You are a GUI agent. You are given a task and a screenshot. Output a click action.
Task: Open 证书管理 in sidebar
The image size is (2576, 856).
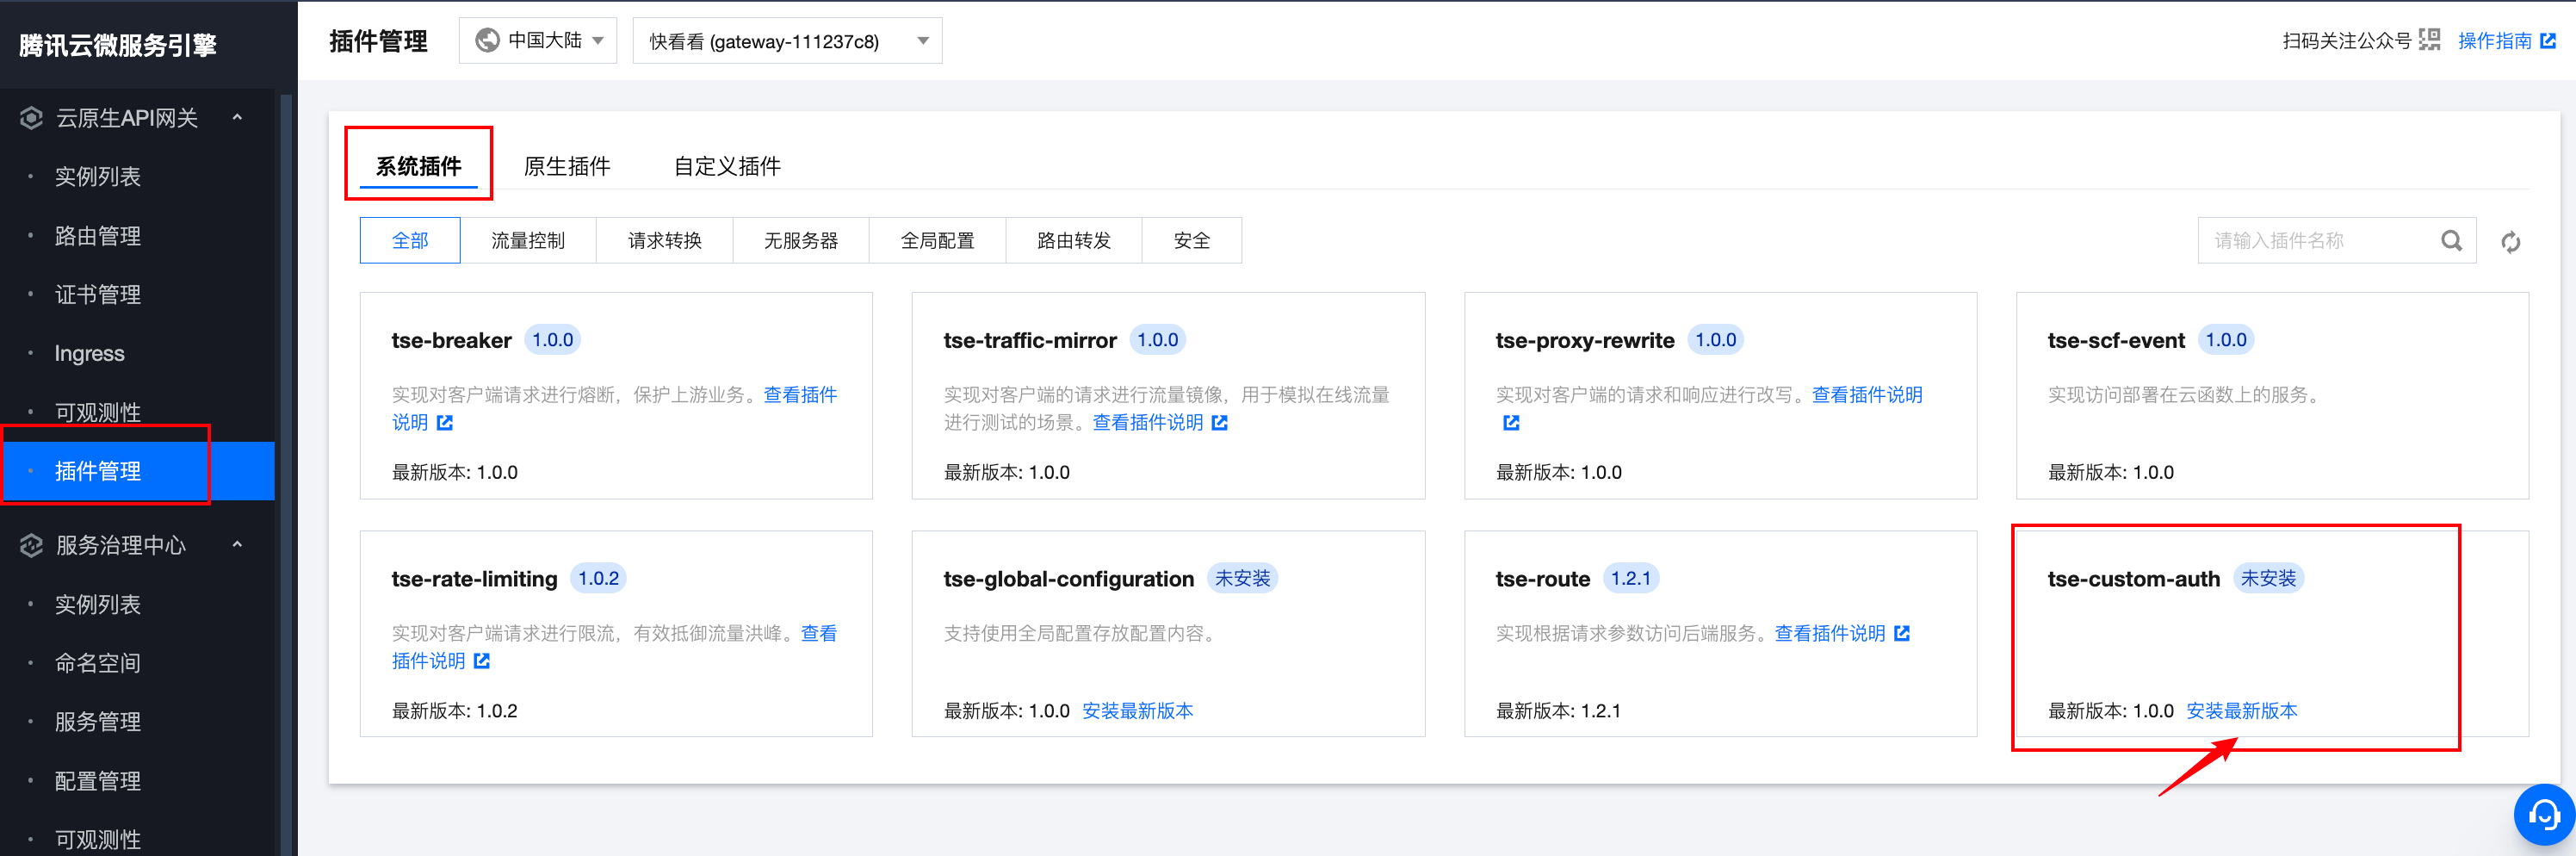coord(98,295)
